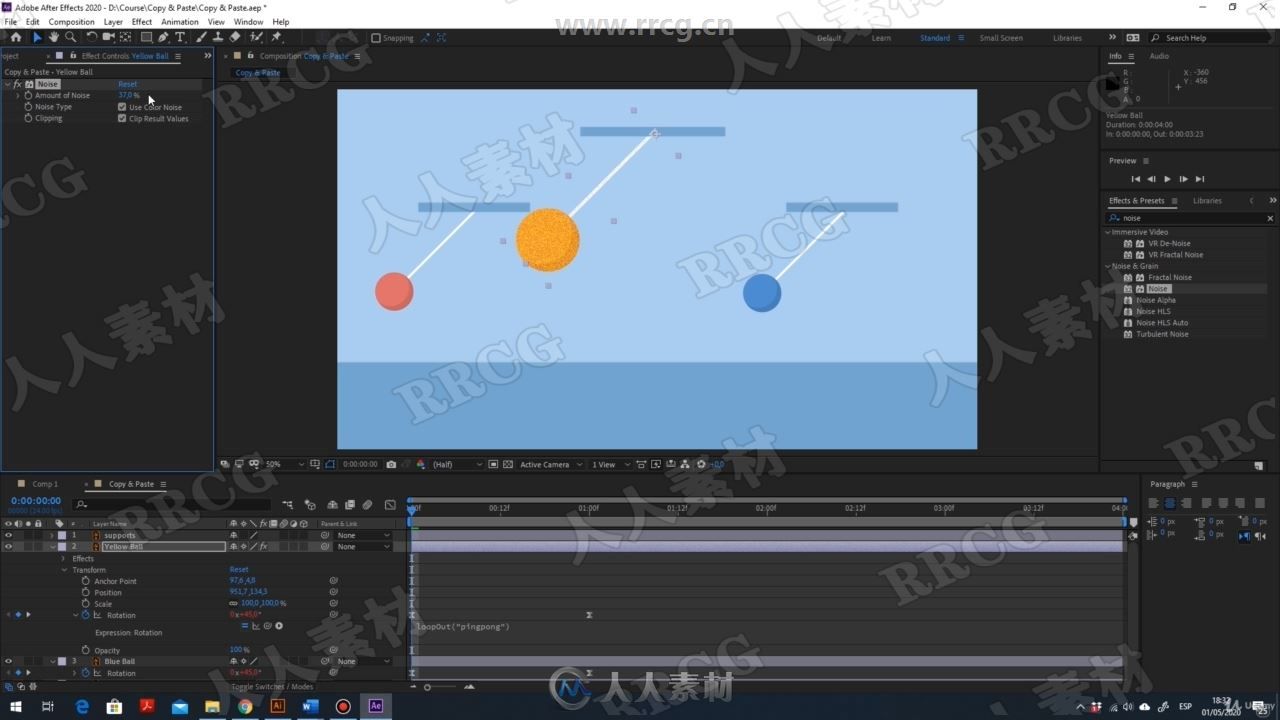1280x720 pixels.
Task: Toggle the Noise effect fx switch
Action: [17, 84]
